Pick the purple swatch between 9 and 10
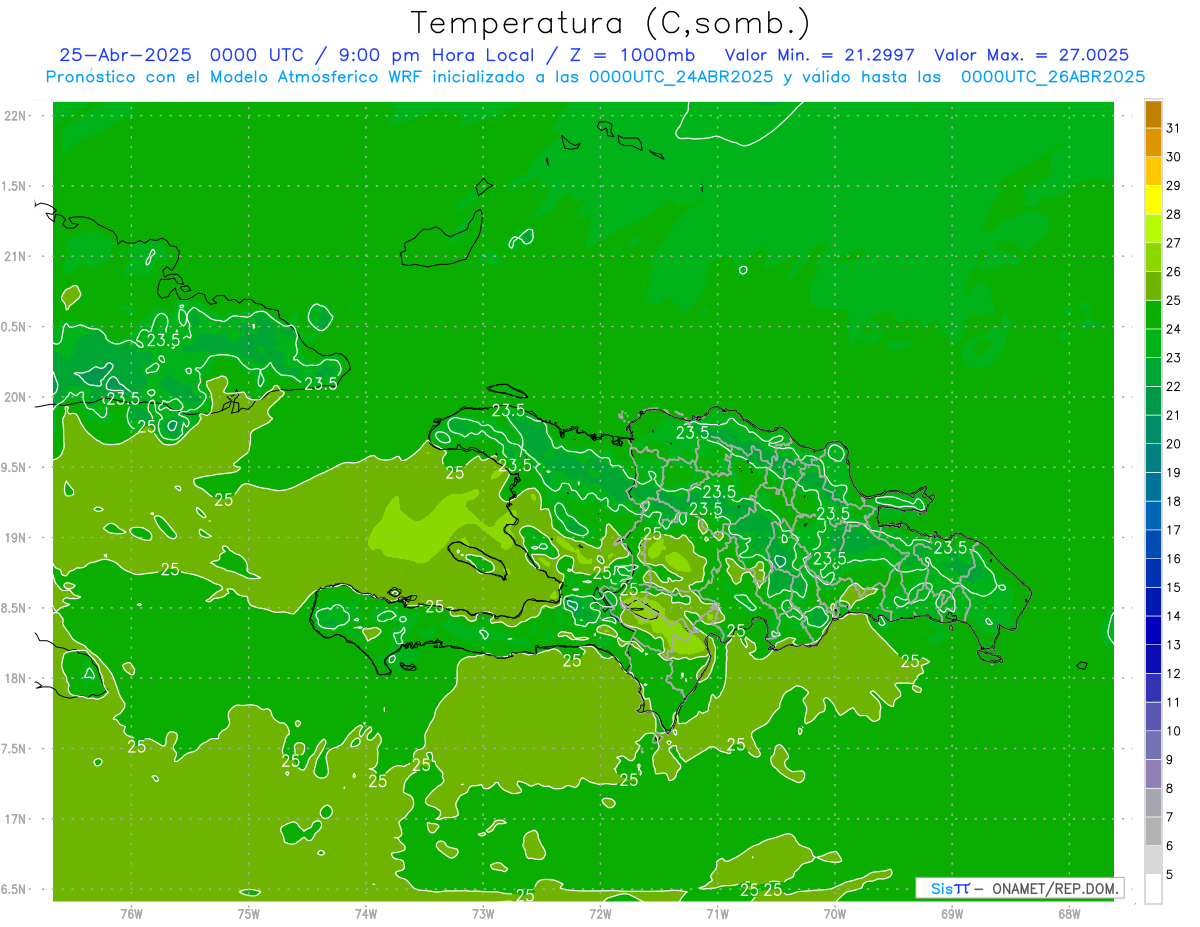The width and height of the screenshot is (1200, 927). click(x=1153, y=745)
